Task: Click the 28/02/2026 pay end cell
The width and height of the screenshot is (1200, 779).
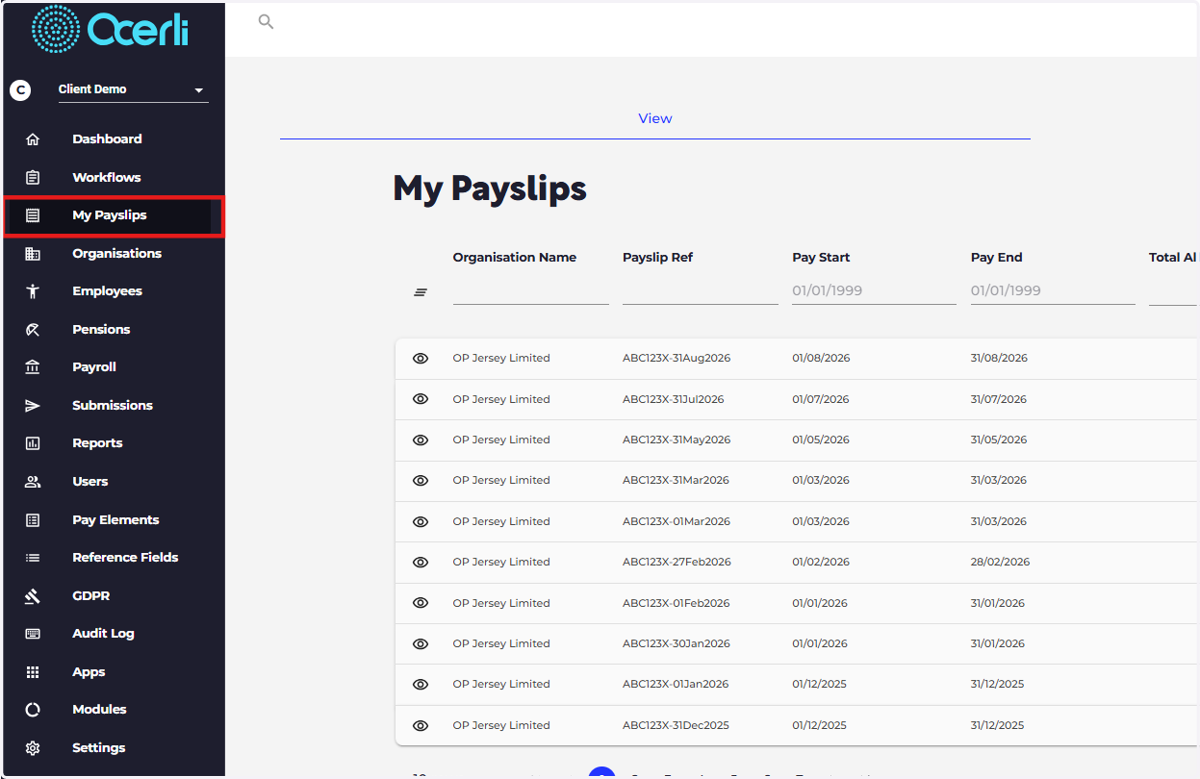Action: click(1000, 562)
